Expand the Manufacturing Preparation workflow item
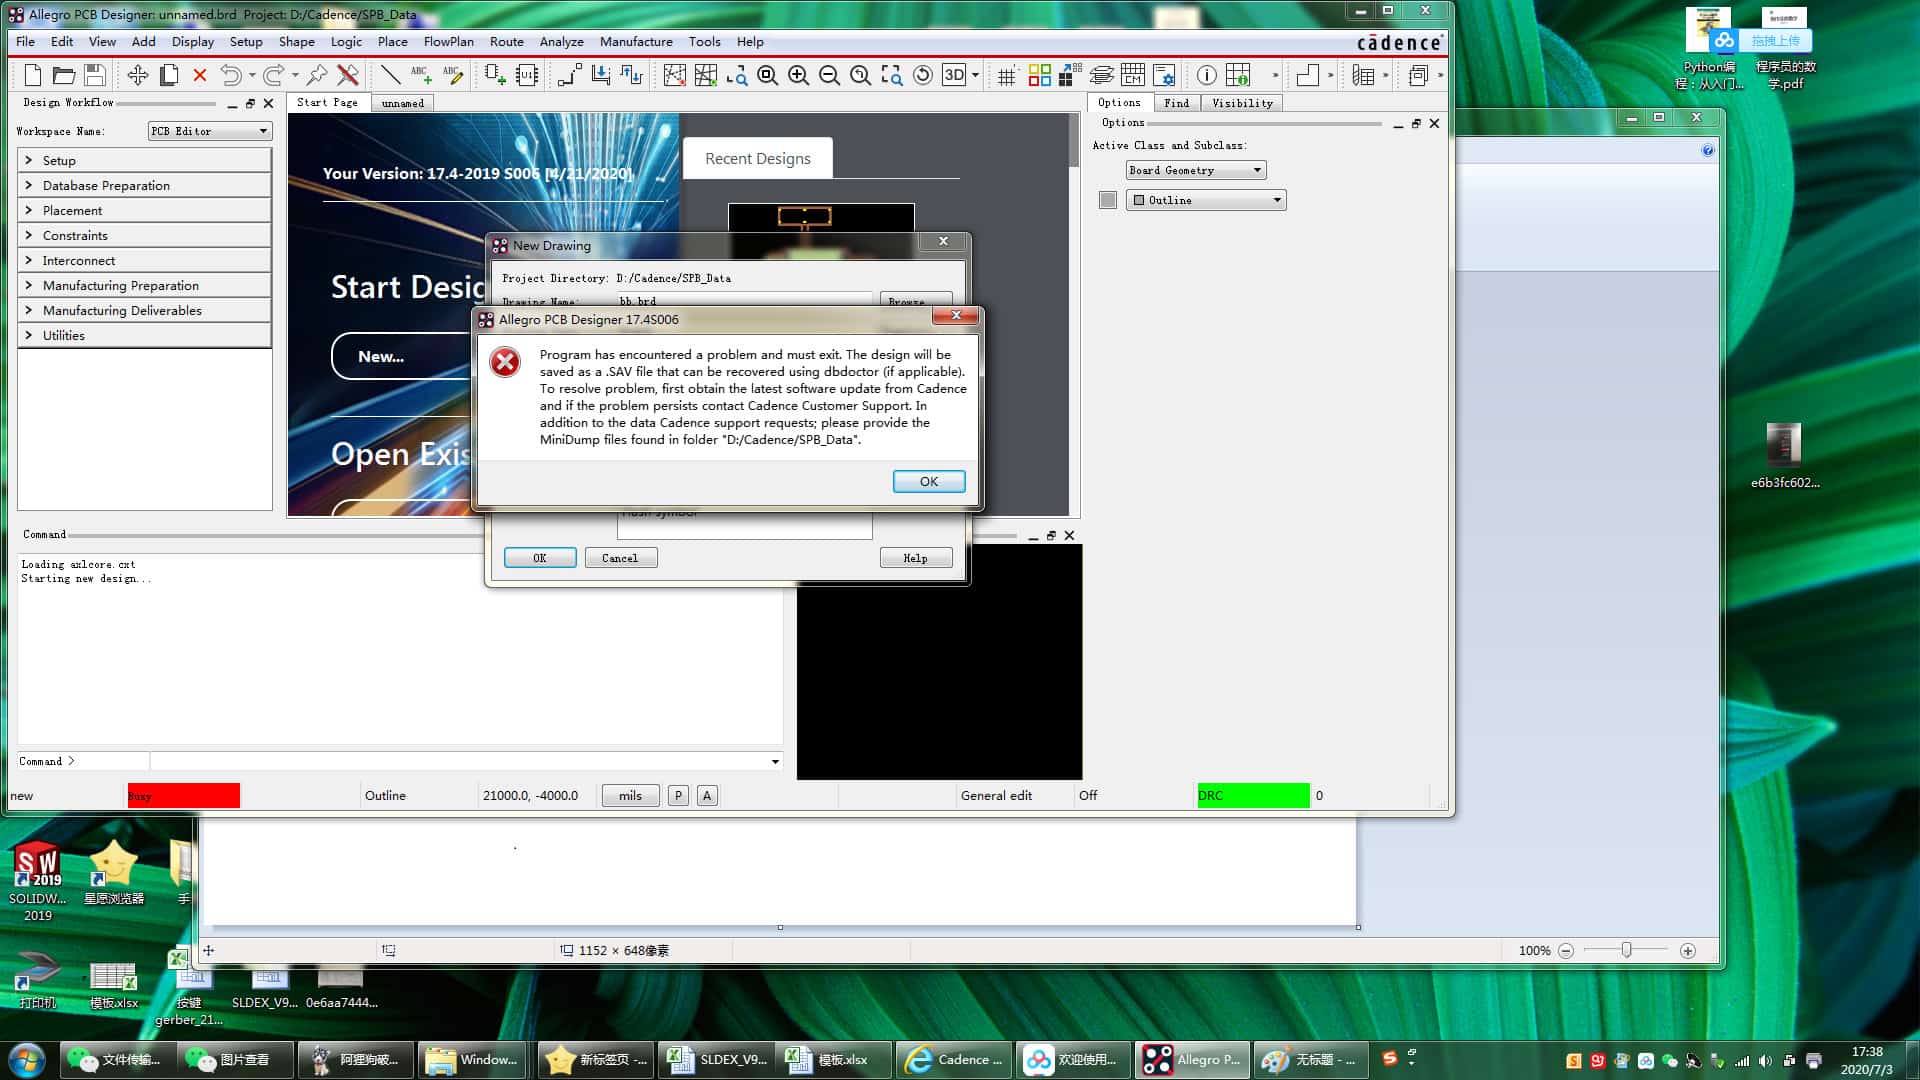This screenshot has width=1920, height=1080. click(144, 285)
